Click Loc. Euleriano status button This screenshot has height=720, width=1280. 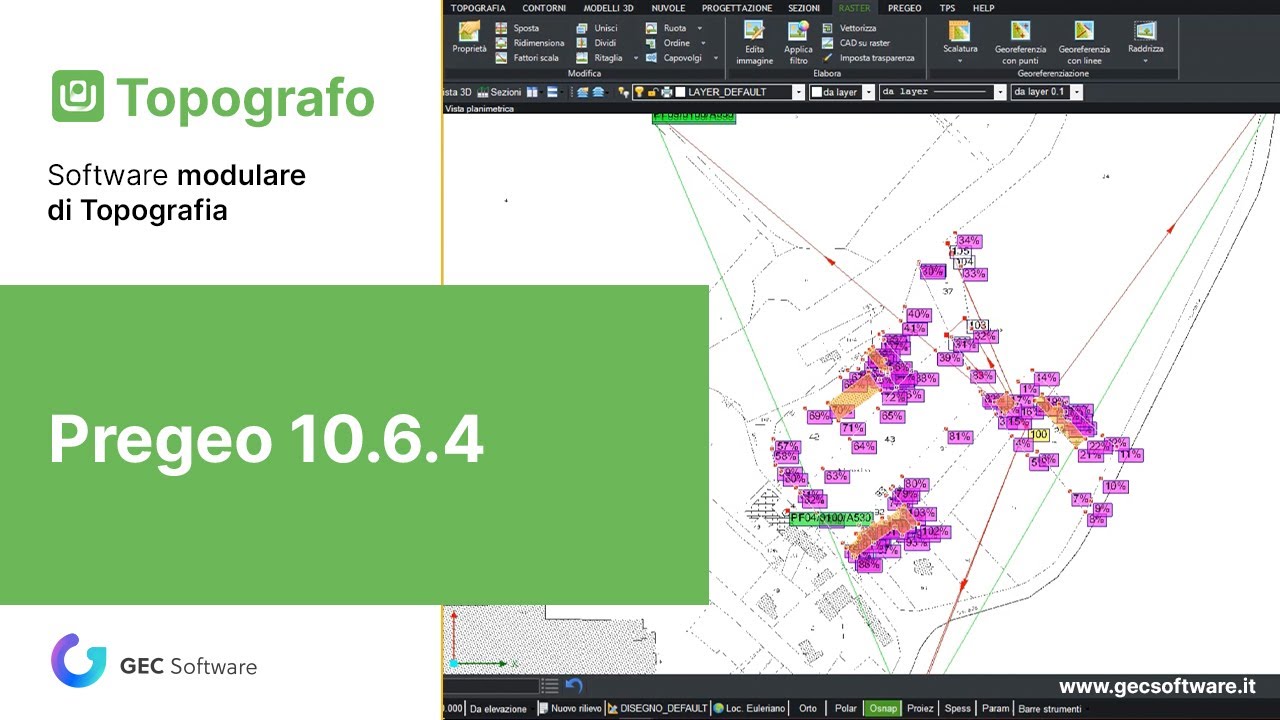(749, 708)
